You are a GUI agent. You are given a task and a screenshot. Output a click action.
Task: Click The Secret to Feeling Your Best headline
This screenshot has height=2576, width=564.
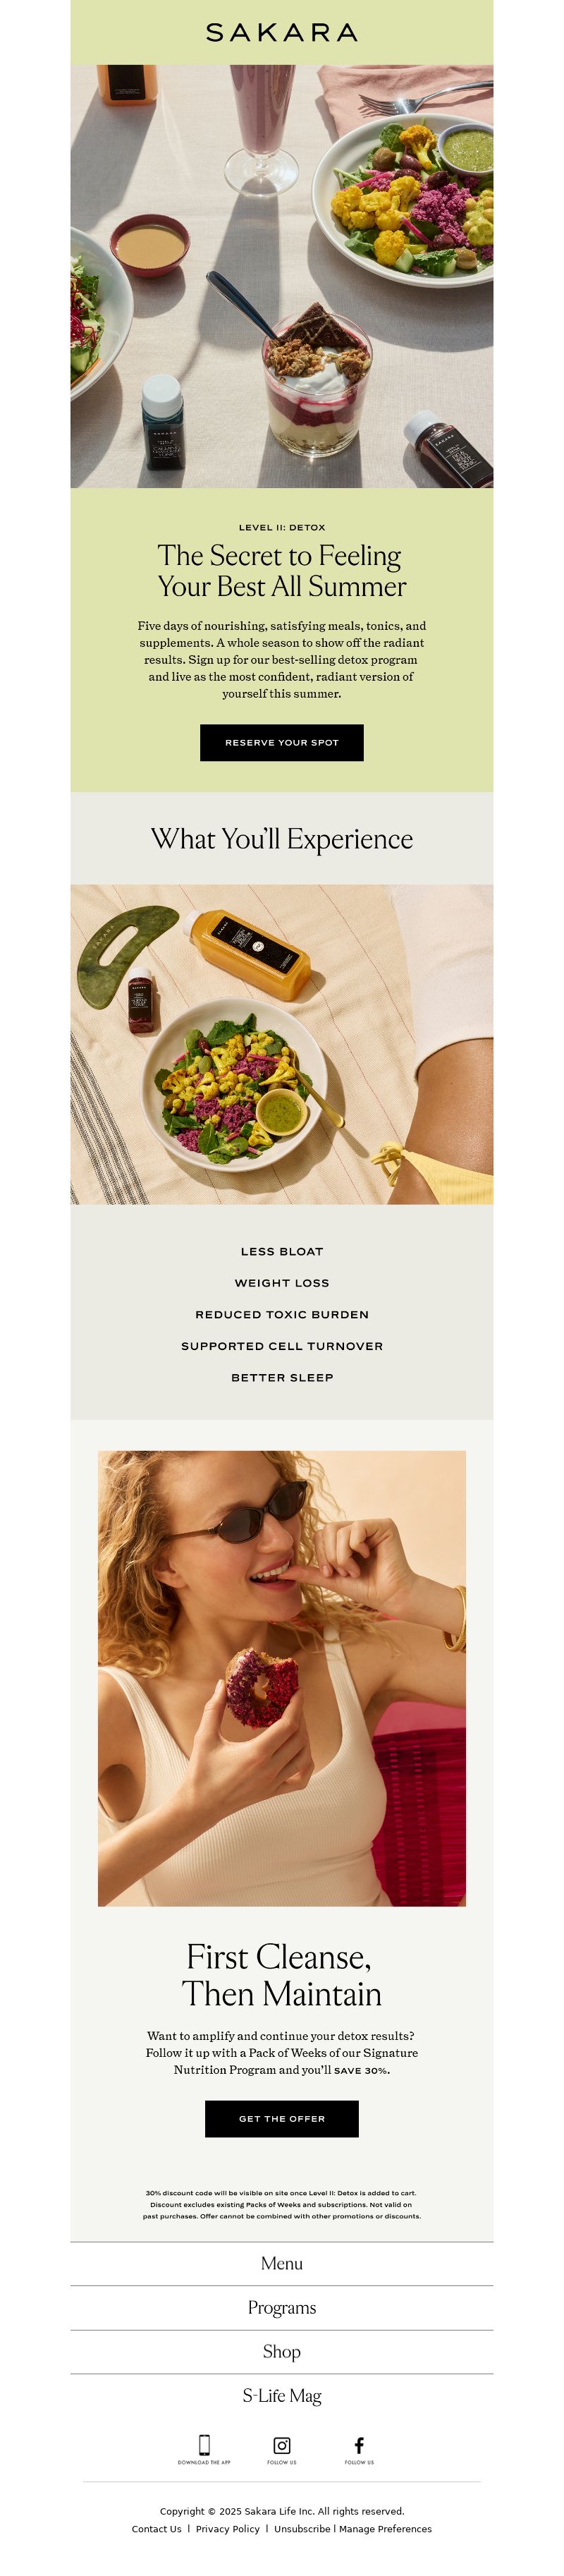click(282, 570)
